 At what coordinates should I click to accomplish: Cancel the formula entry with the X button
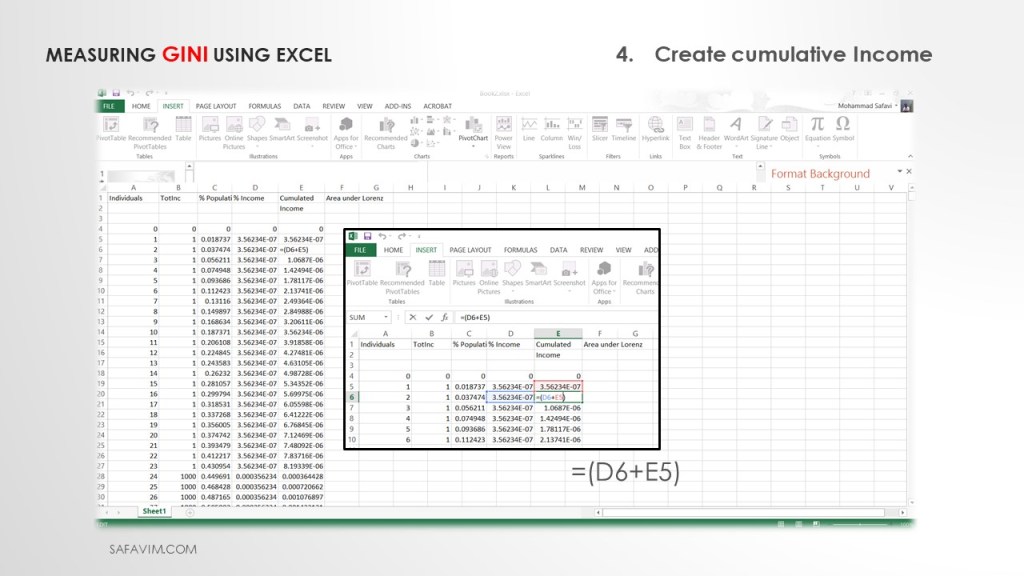pos(412,317)
